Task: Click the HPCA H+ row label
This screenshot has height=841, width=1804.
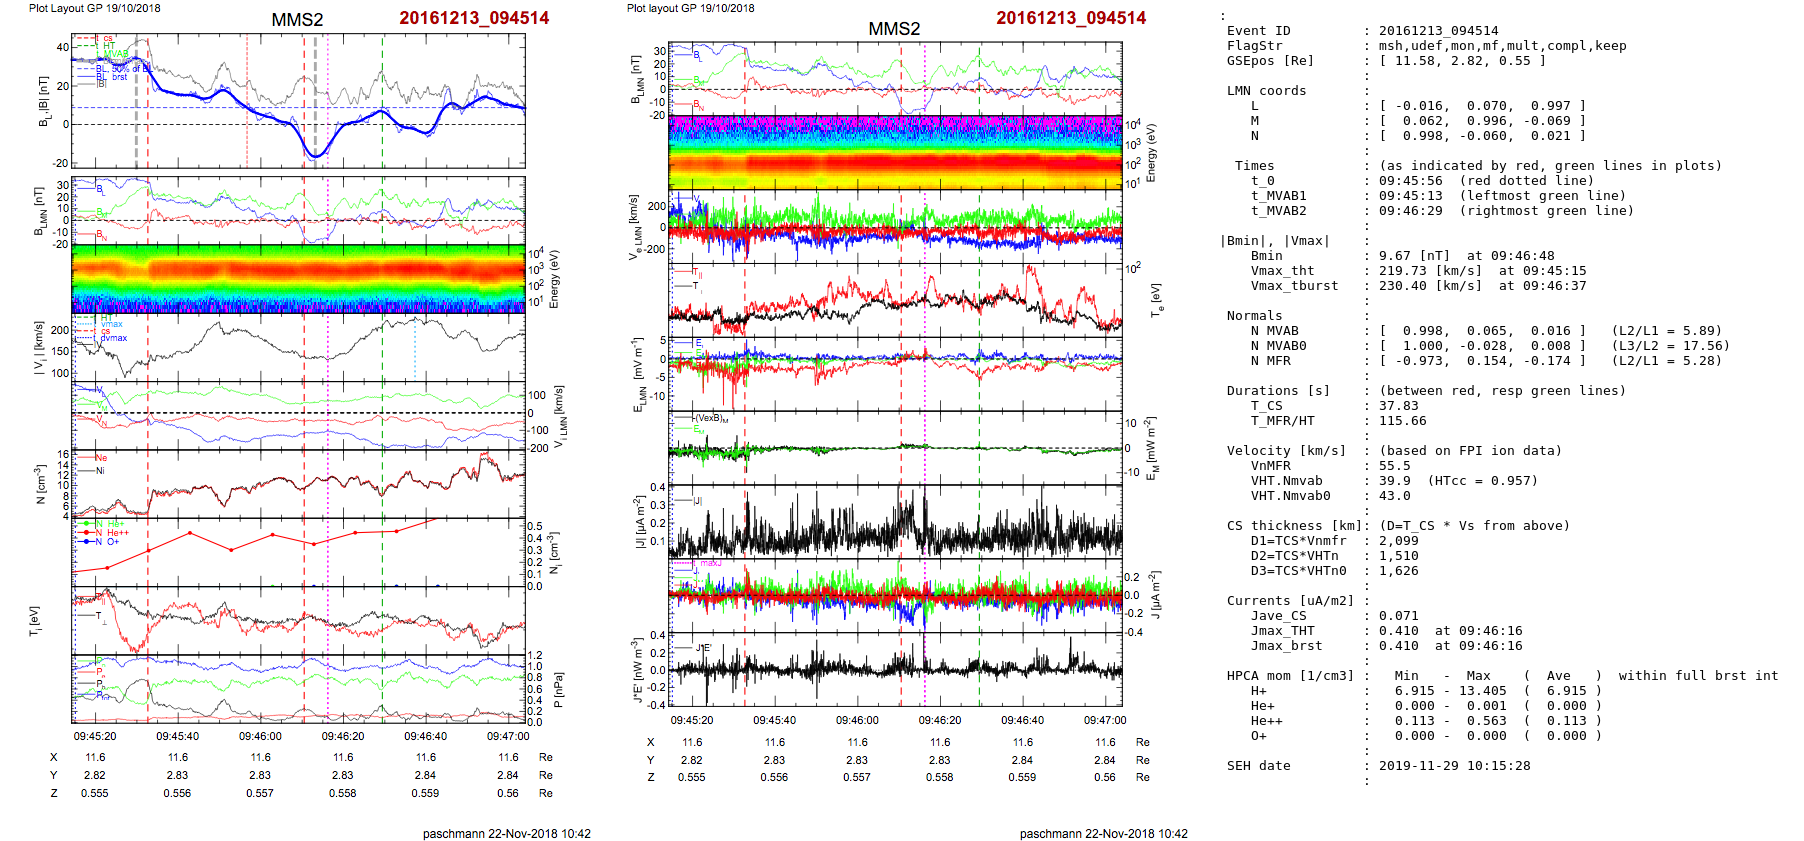Action: point(1258,691)
